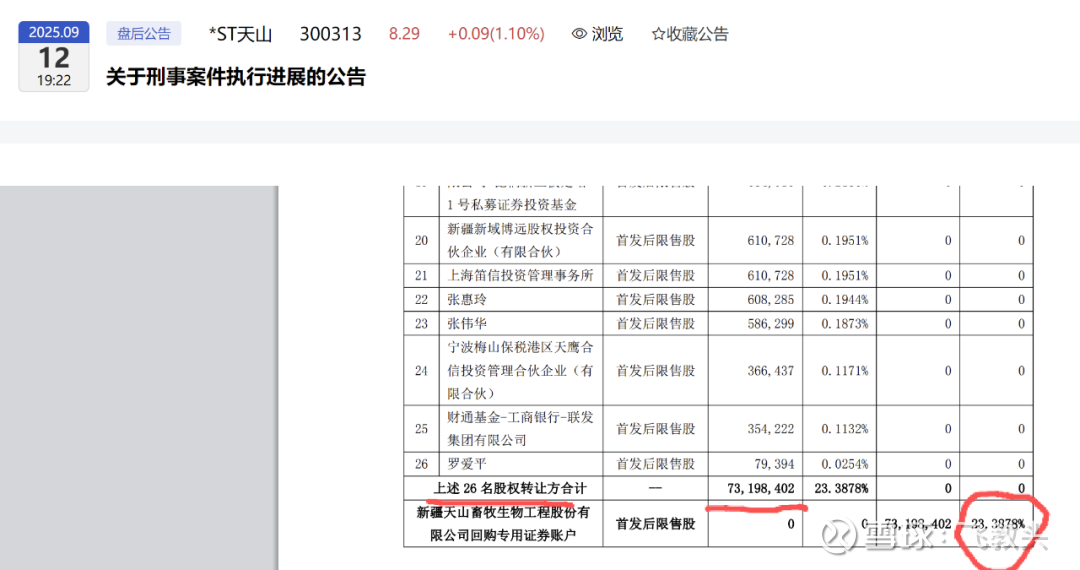Click the change value +0.09(1.10%)
This screenshot has width=1080, height=570.
coord(496,34)
